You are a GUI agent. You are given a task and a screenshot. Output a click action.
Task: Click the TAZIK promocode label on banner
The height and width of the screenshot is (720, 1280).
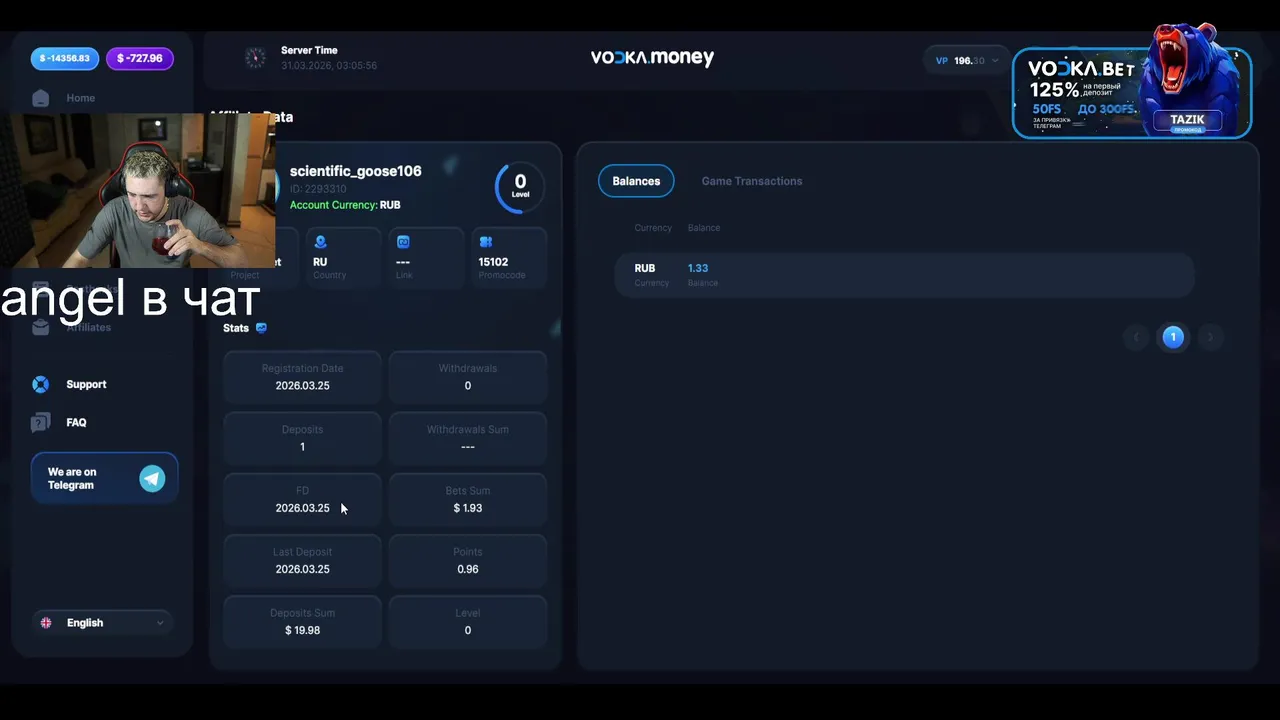pos(1188,121)
